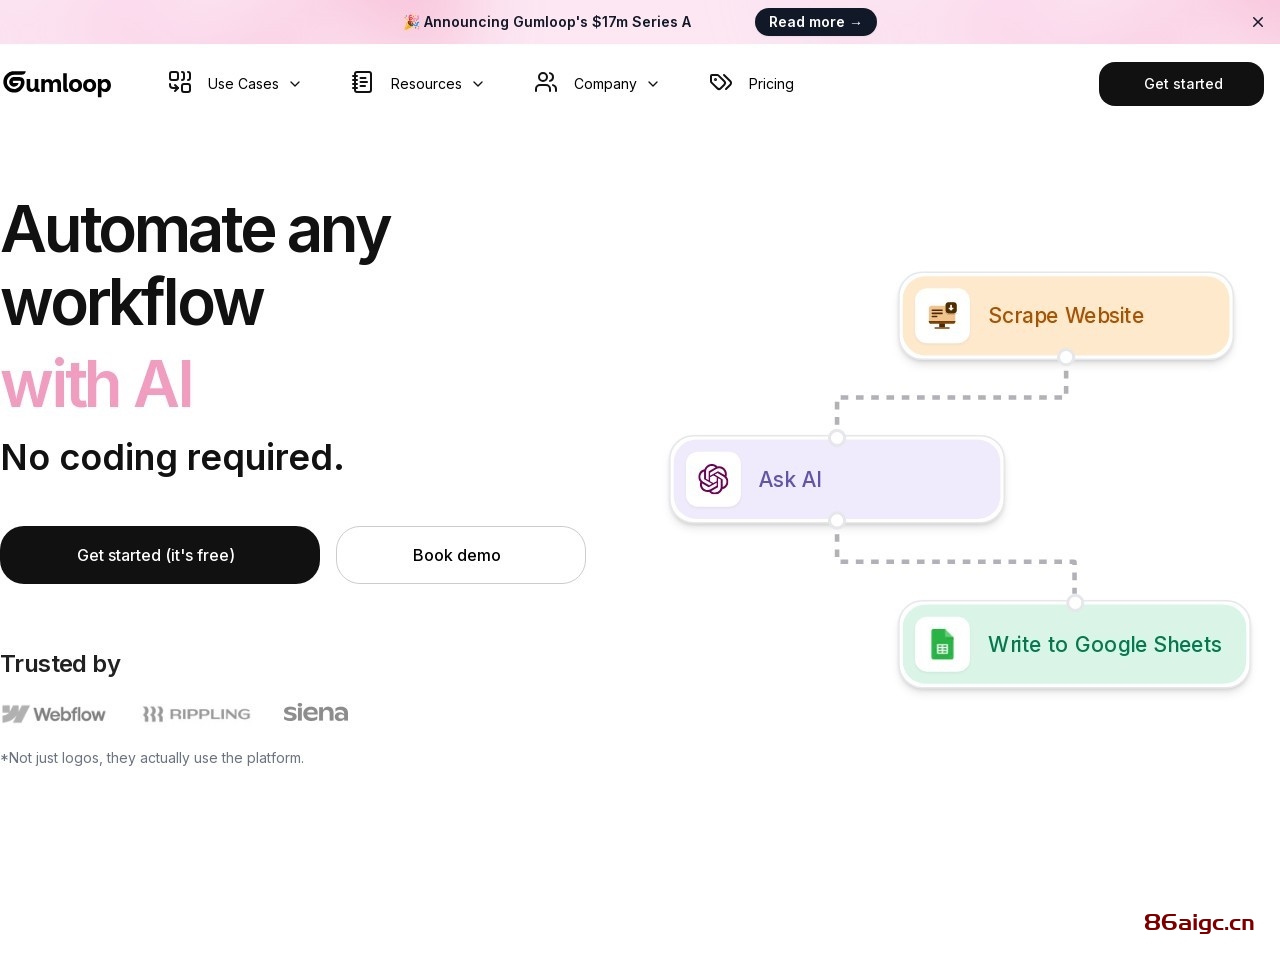Click the Book demo button
The image size is (1280, 960).
click(461, 555)
